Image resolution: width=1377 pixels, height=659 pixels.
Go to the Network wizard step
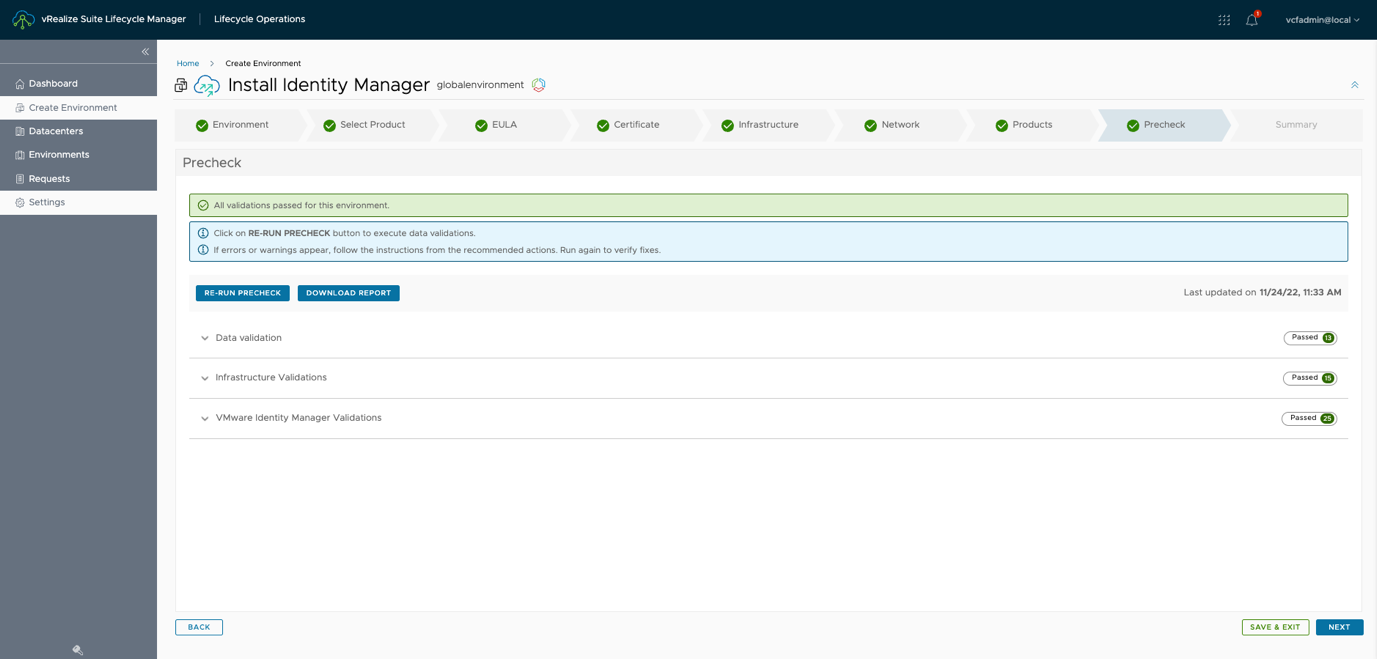pos(900,125)
